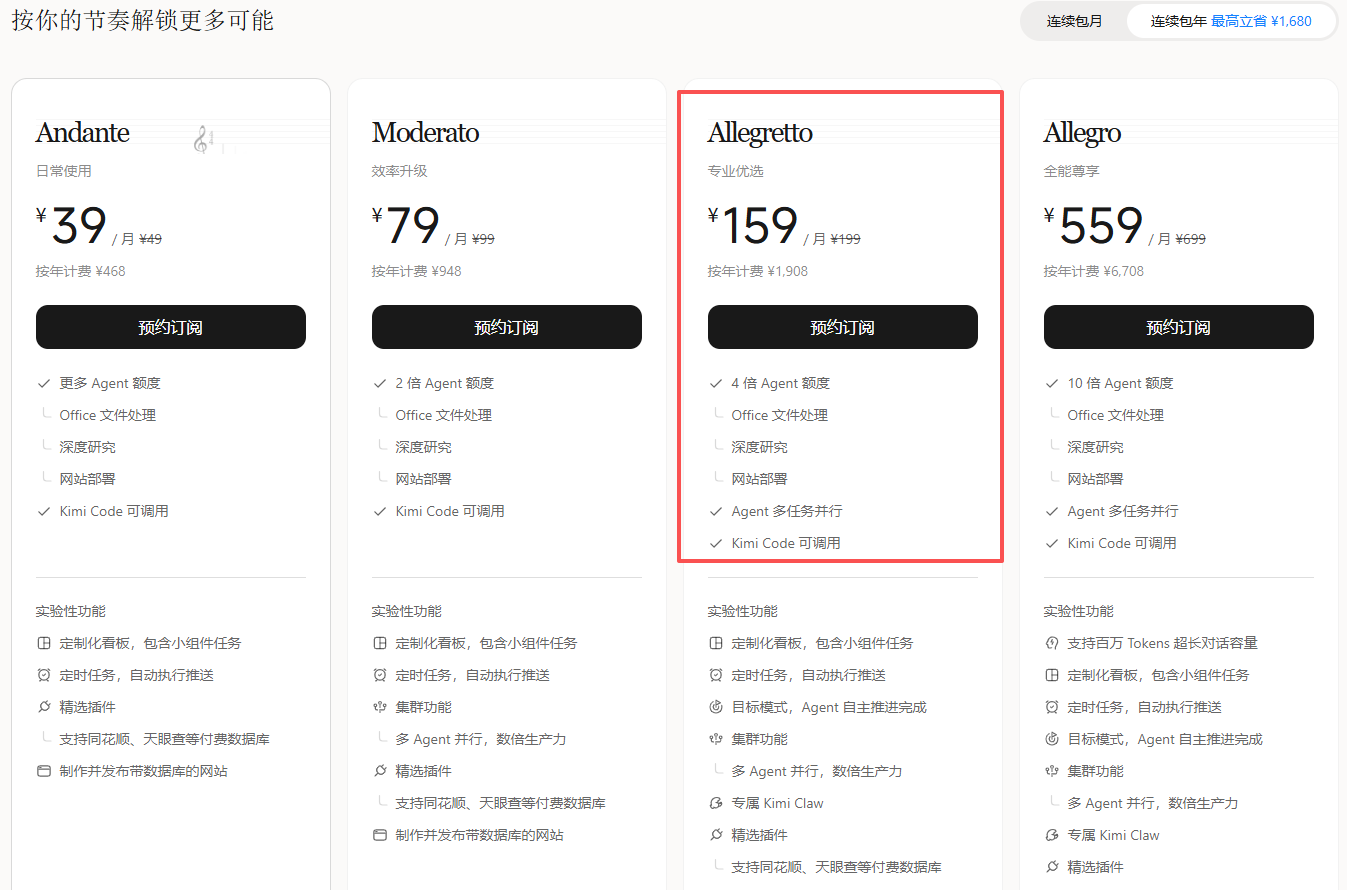Click the scheduled task clock icon under Andante
The image size is (1347, 890).
pyautogui.click(x=44, y=675)
